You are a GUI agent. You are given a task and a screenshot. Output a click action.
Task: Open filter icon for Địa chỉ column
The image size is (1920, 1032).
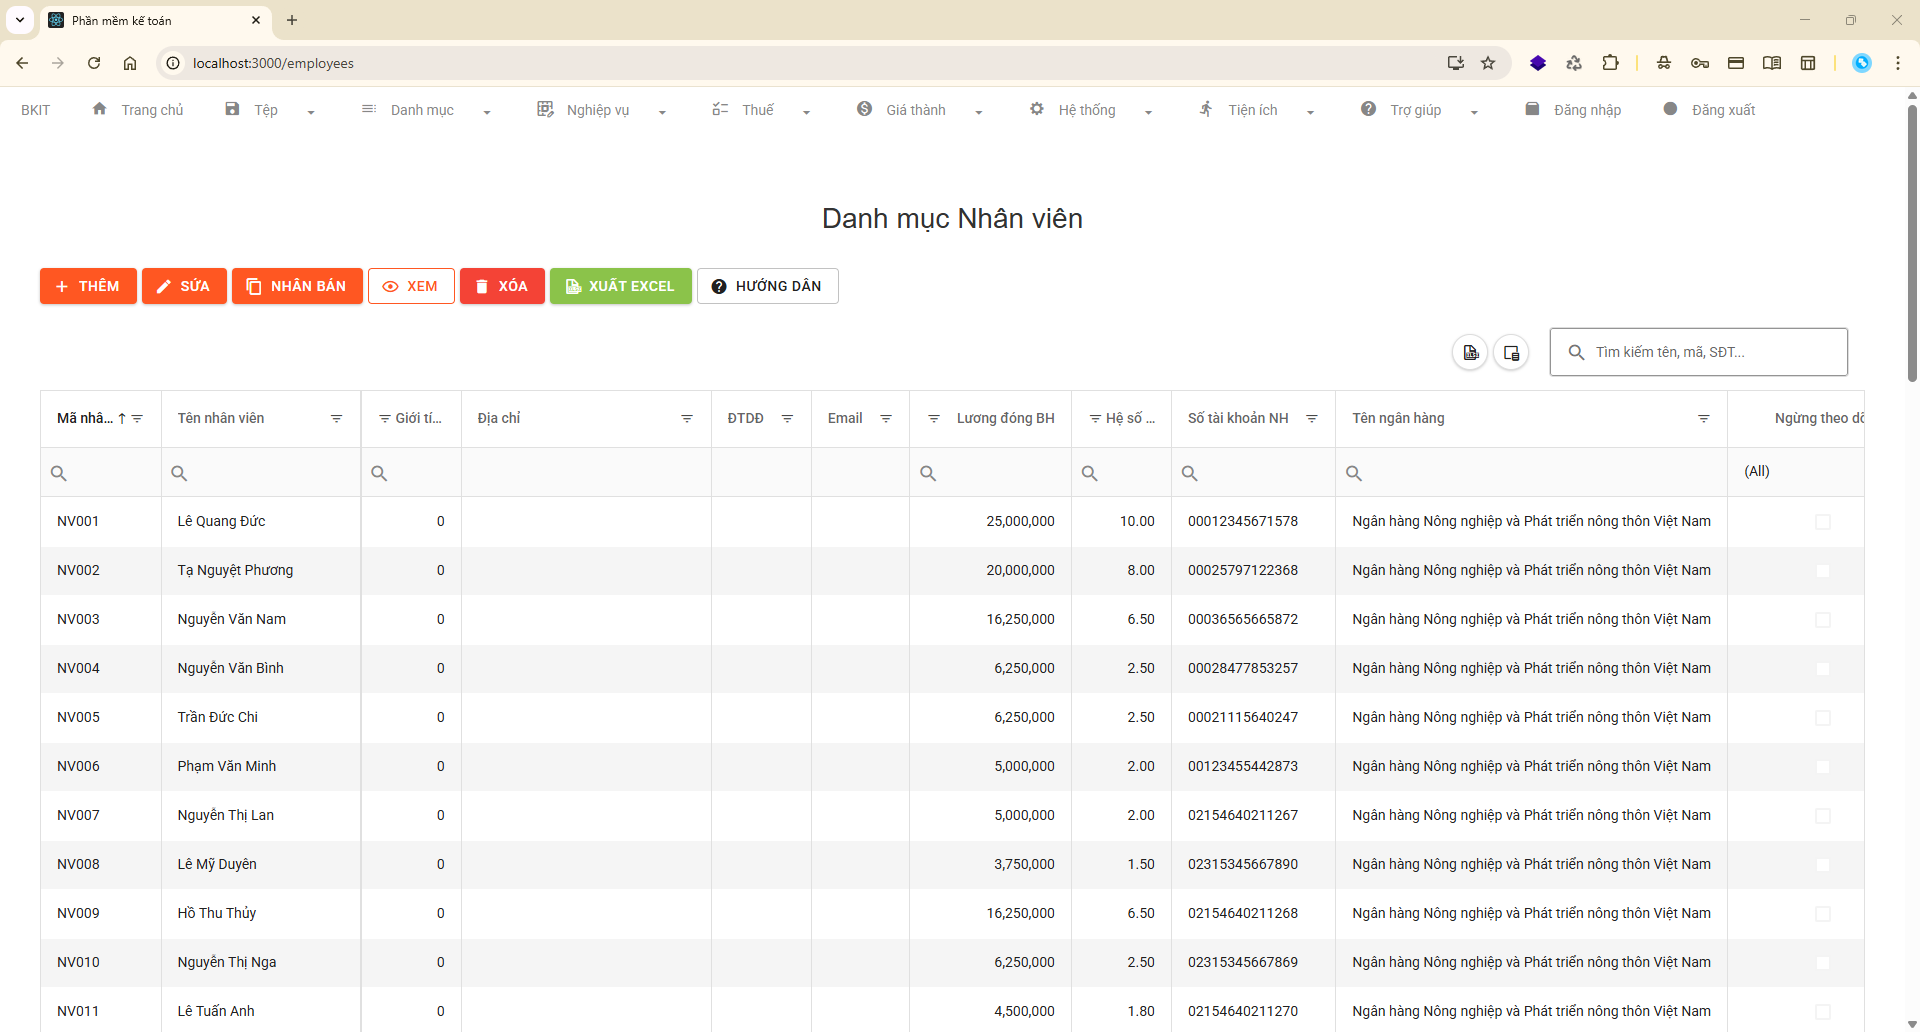687,418
